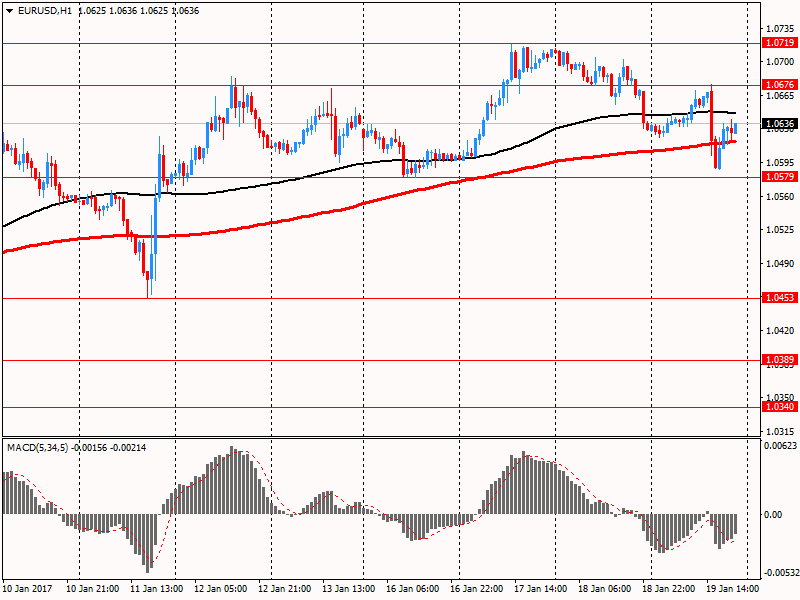Select the 1.0719 red price label
800x600 pixels.
[x=779, y=43]
